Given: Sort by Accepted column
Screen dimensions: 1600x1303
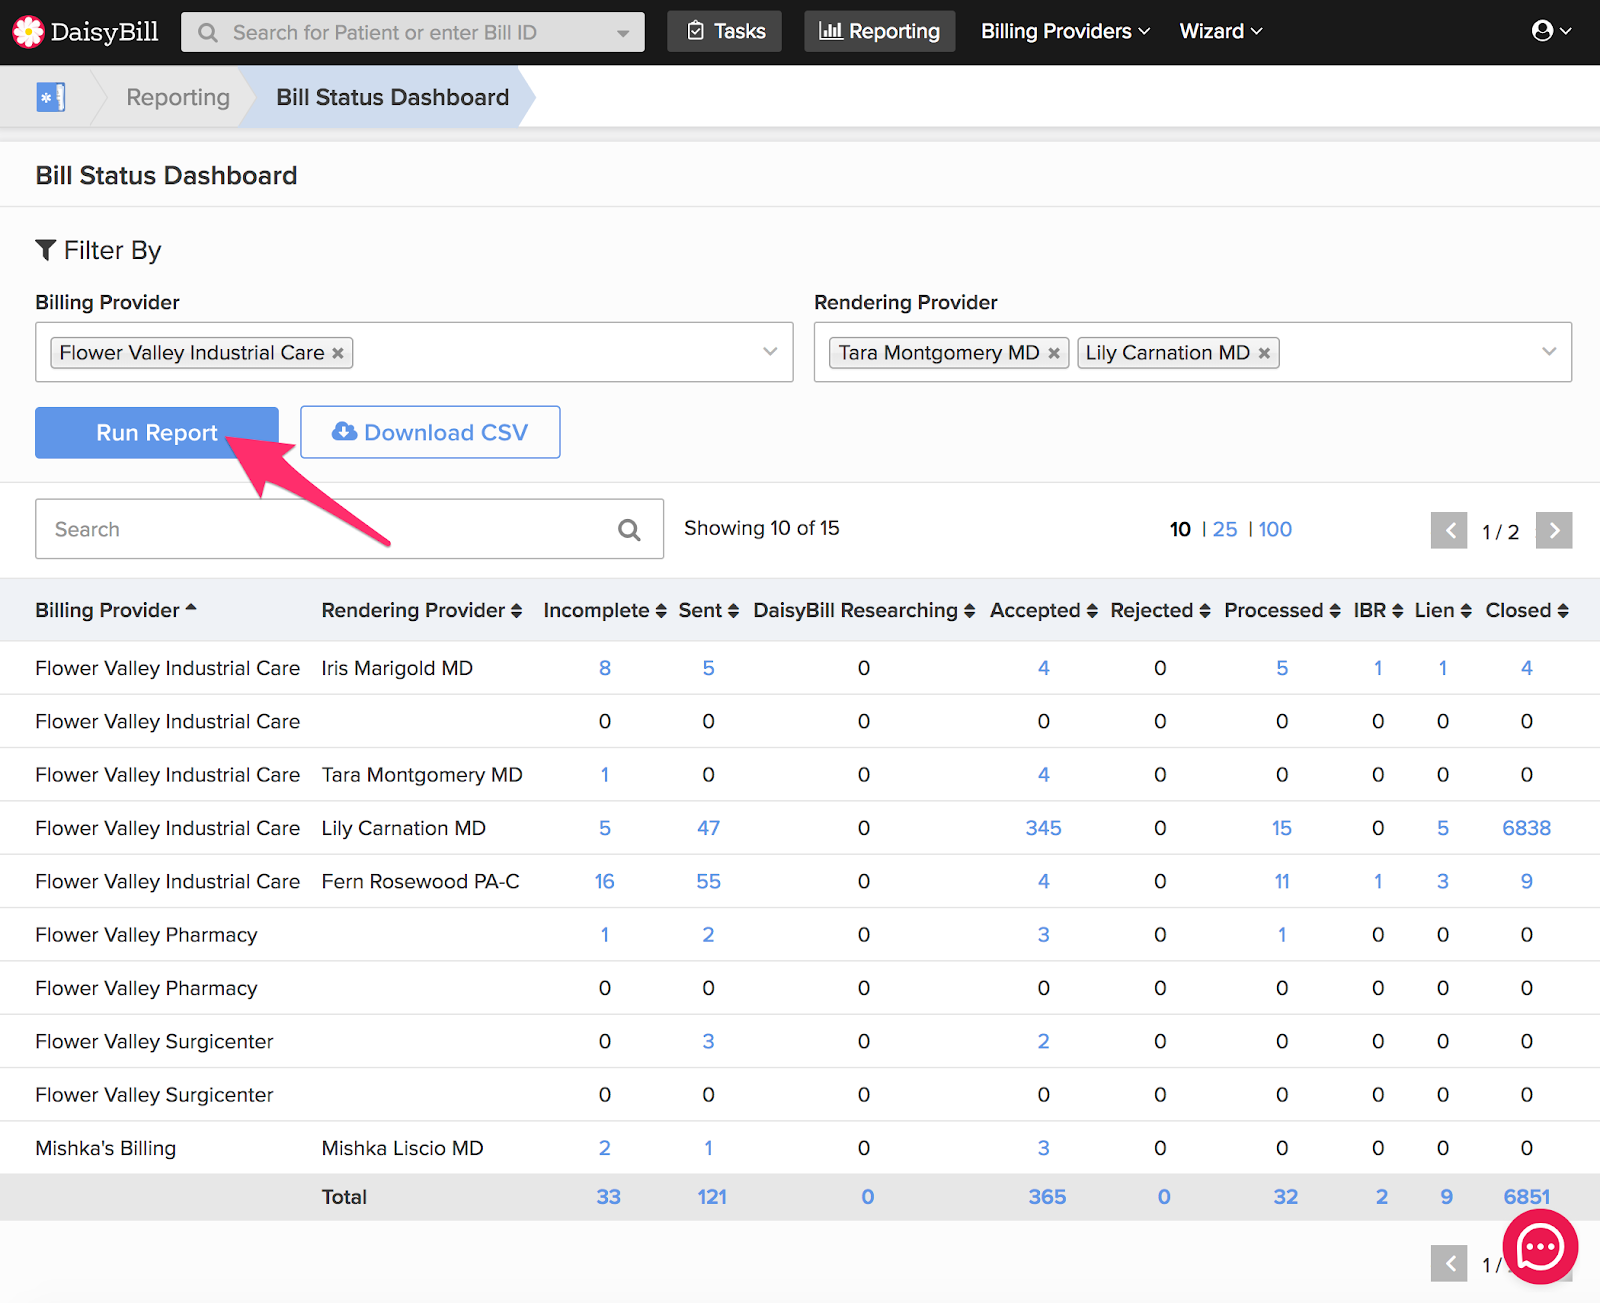Looking at the screenshot, I should (1043, 610).
